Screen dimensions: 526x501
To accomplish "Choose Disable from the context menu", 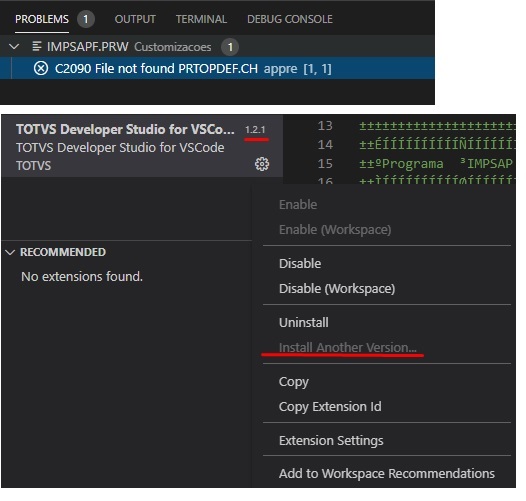I will click(x=300, y=263).
